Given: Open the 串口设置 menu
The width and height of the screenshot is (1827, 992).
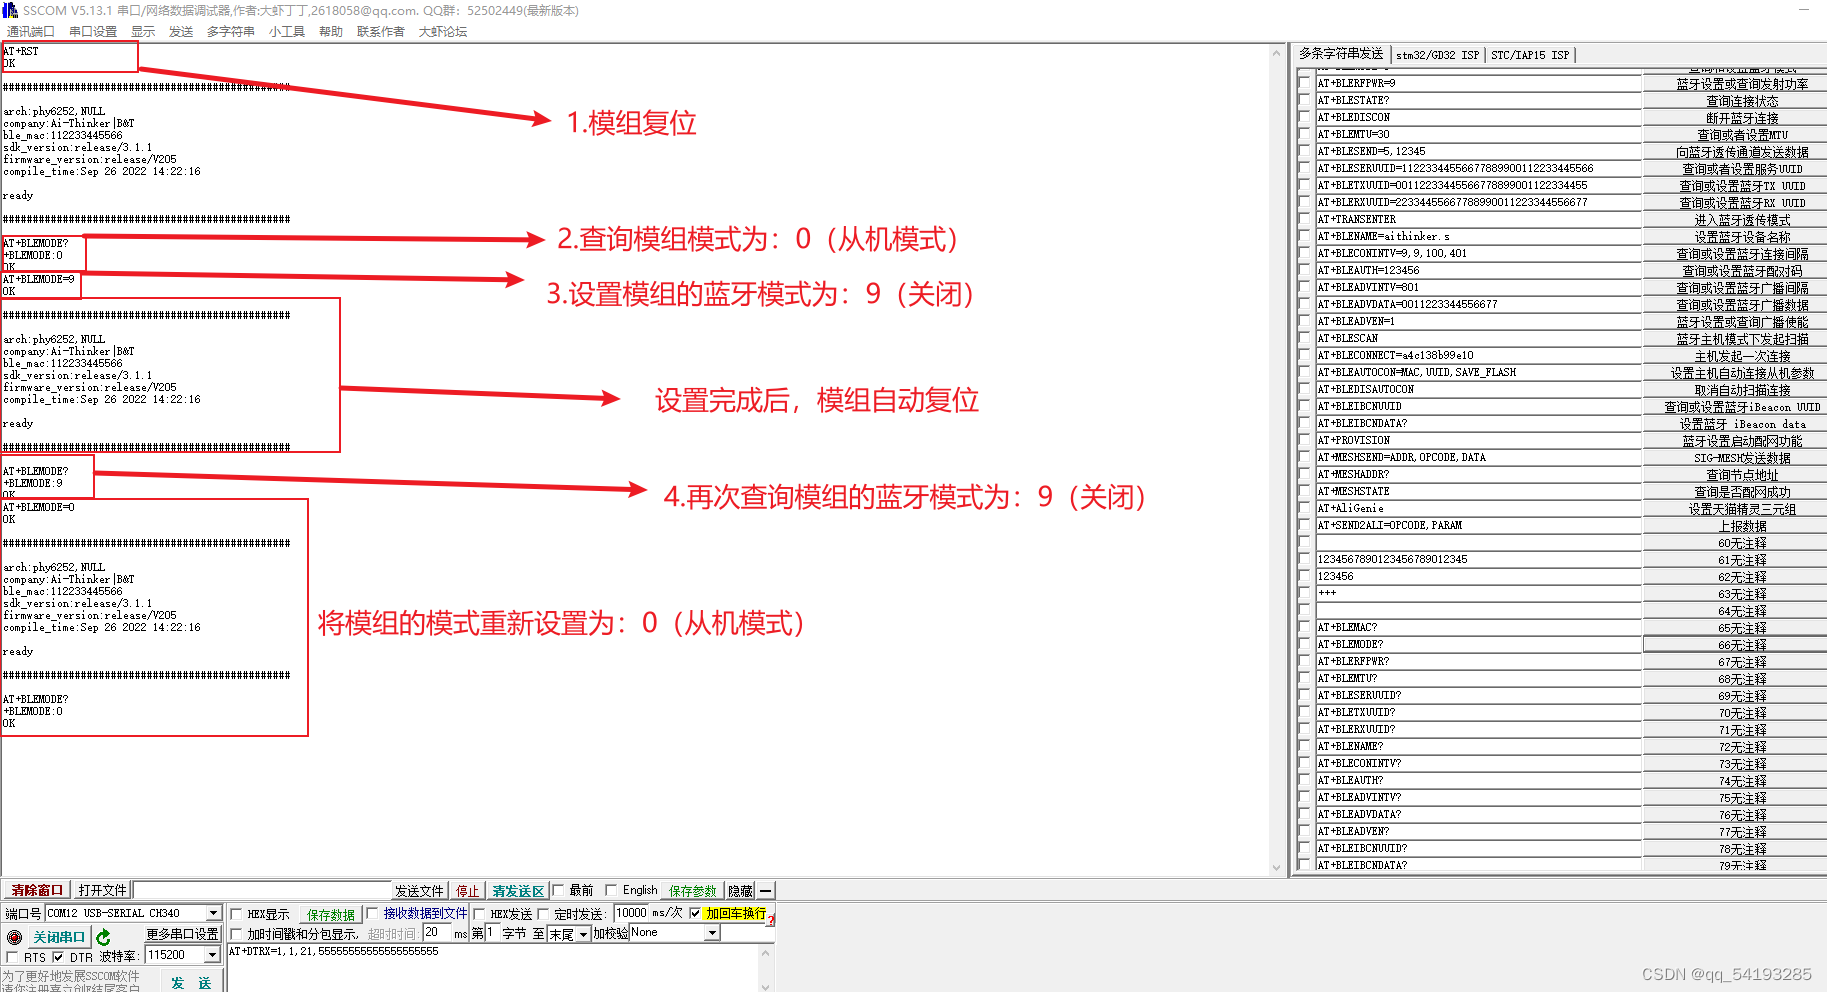Looking at the screenshot, I should (93, 32).
